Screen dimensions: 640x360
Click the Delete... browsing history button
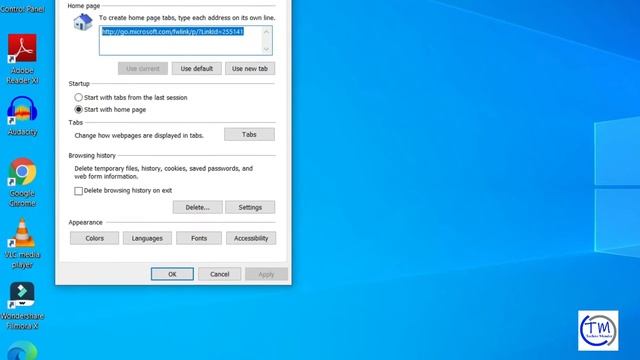198,207
